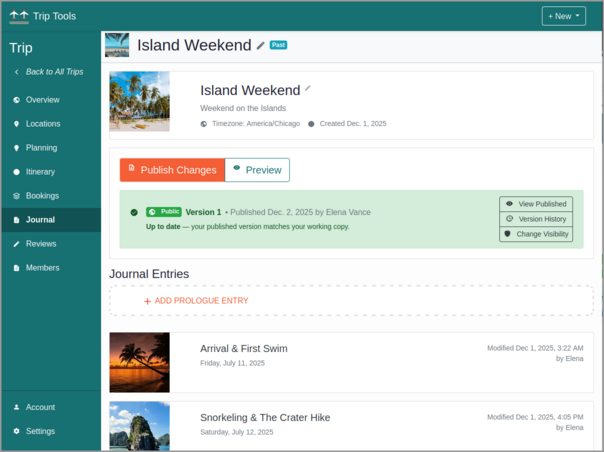Click pencil icon beside header Island Weekend title
This screenshot has width=604, height=452.
pos(261,45)
